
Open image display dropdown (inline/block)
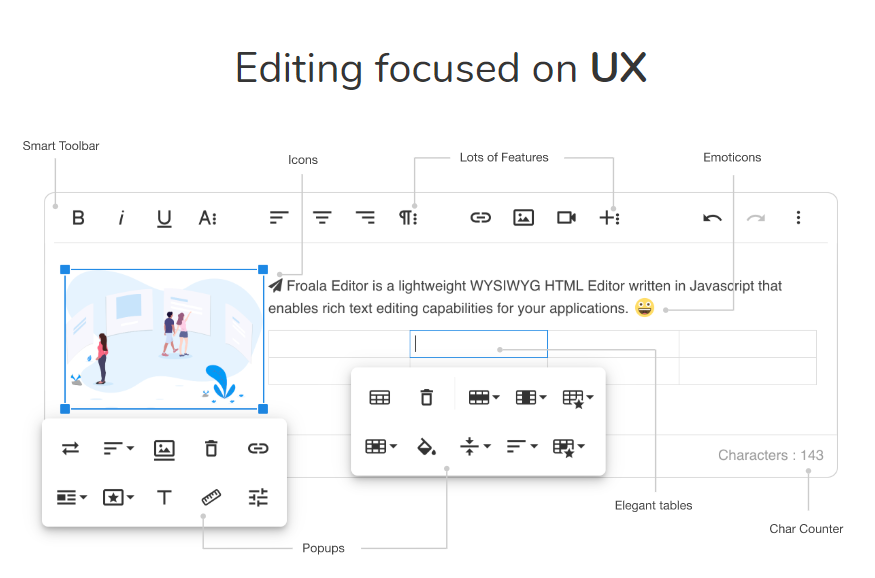point(72,497)
